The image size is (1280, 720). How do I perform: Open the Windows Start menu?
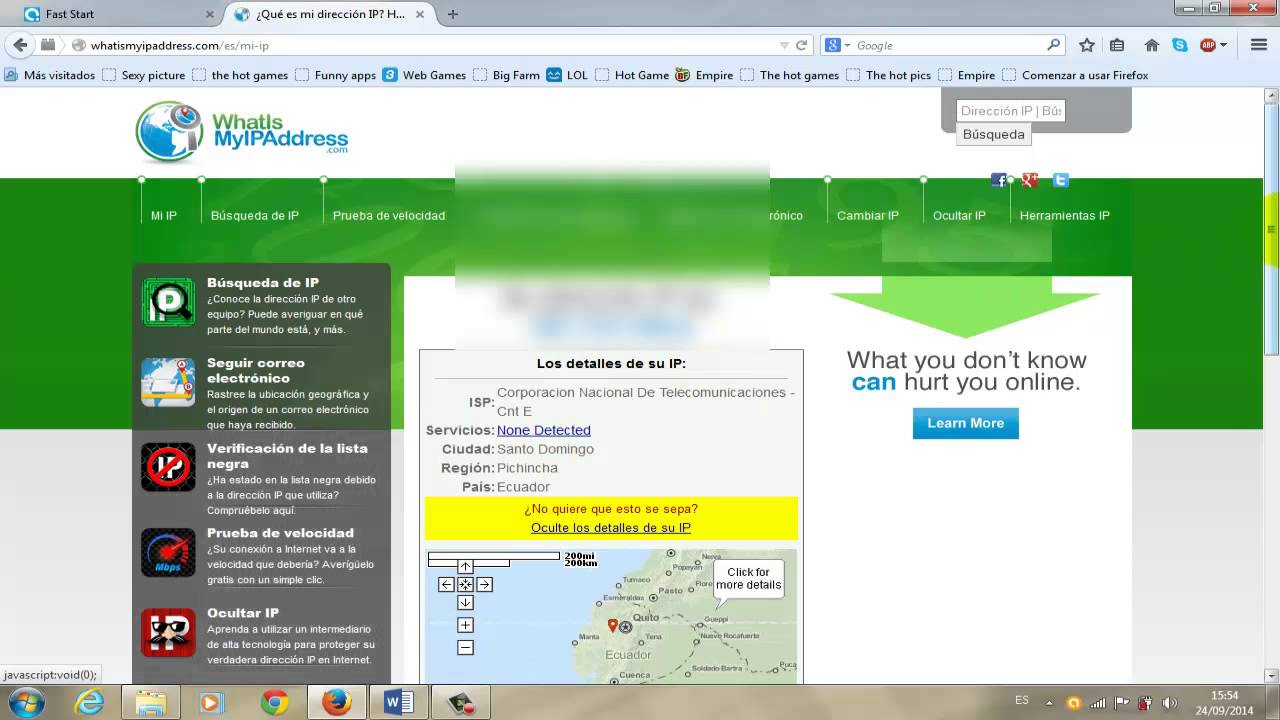[x=25, y=703]
